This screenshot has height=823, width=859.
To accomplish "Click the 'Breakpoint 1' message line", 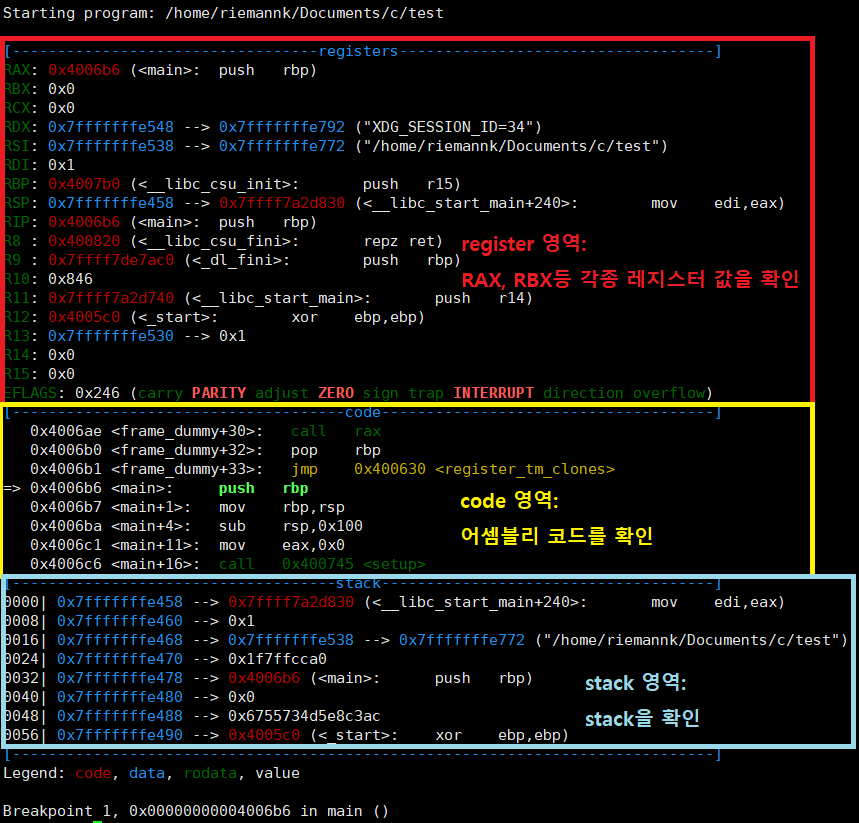I will (196, 811).
